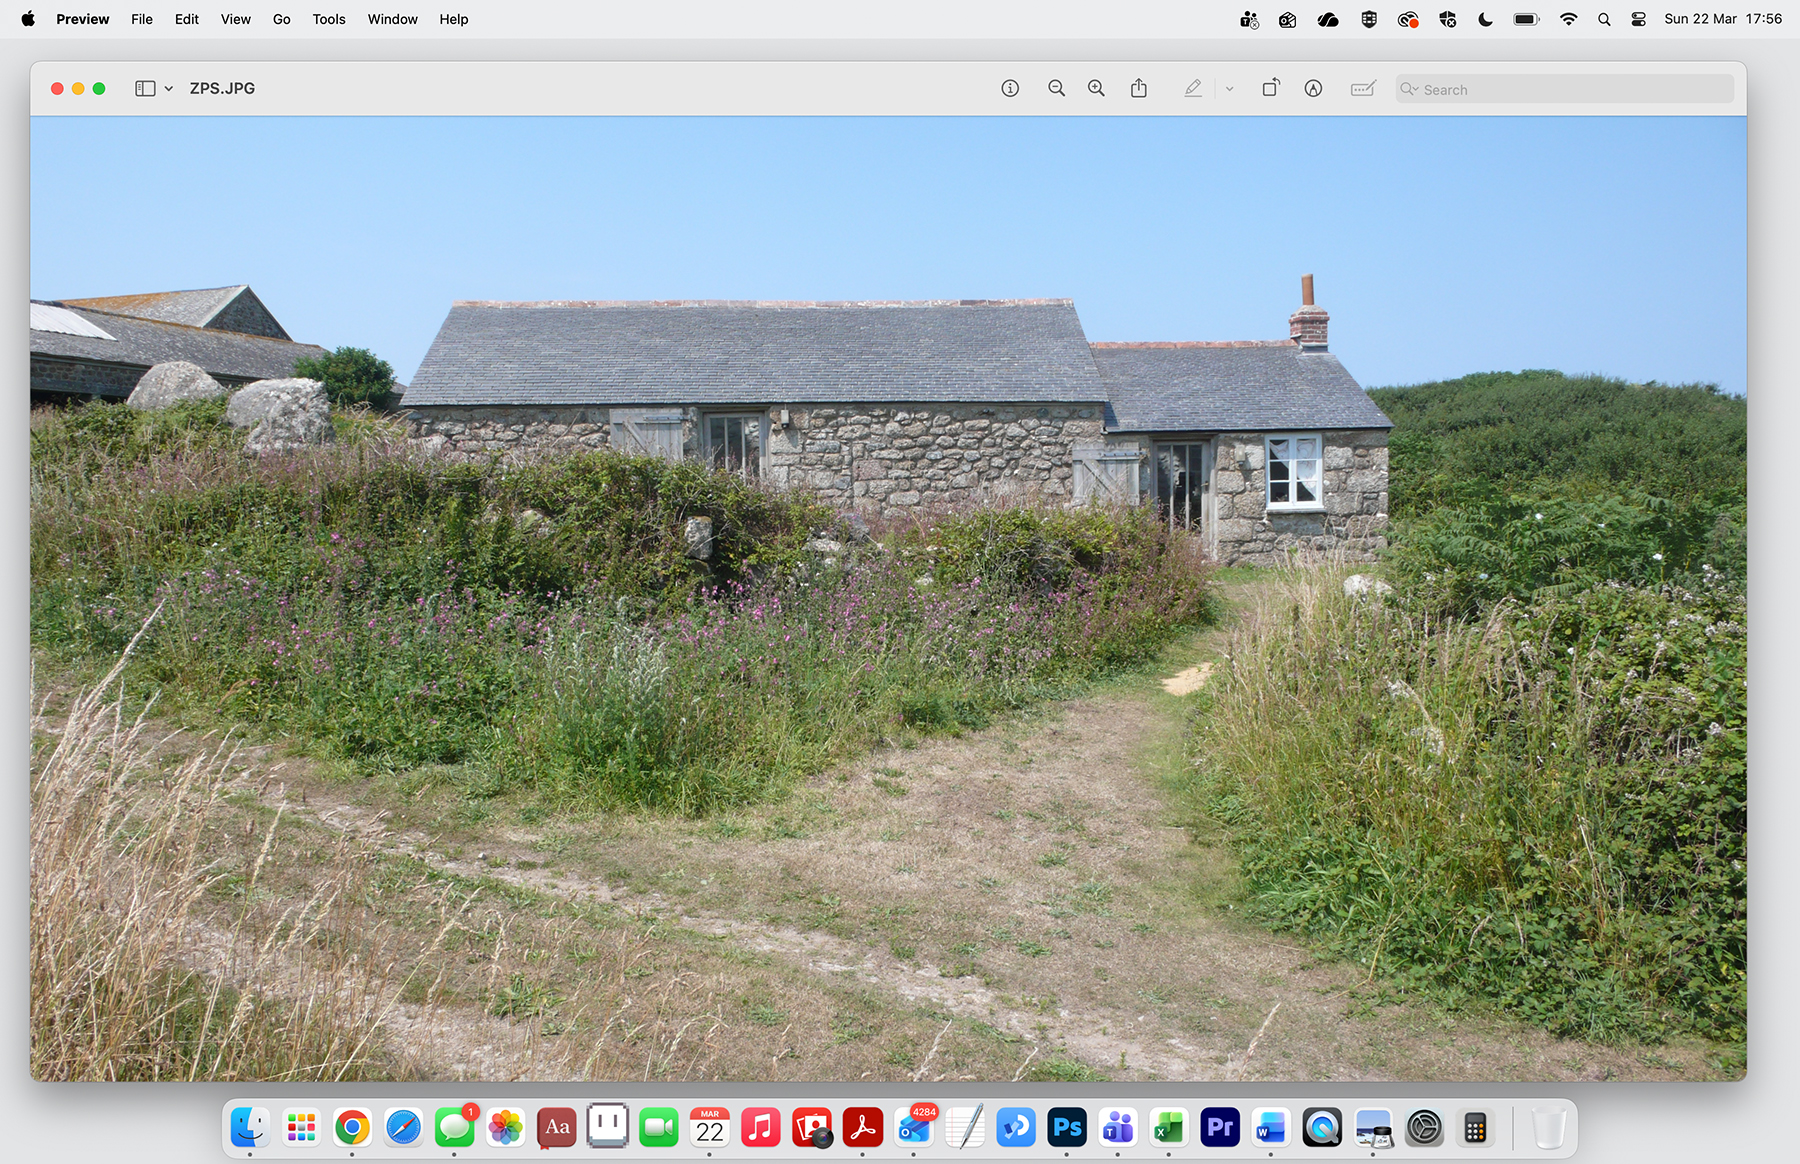The height and width of the screenshot is (1164, 1800).
Task: Open Outlook from the Dock
Action: tap(913, 1127)
